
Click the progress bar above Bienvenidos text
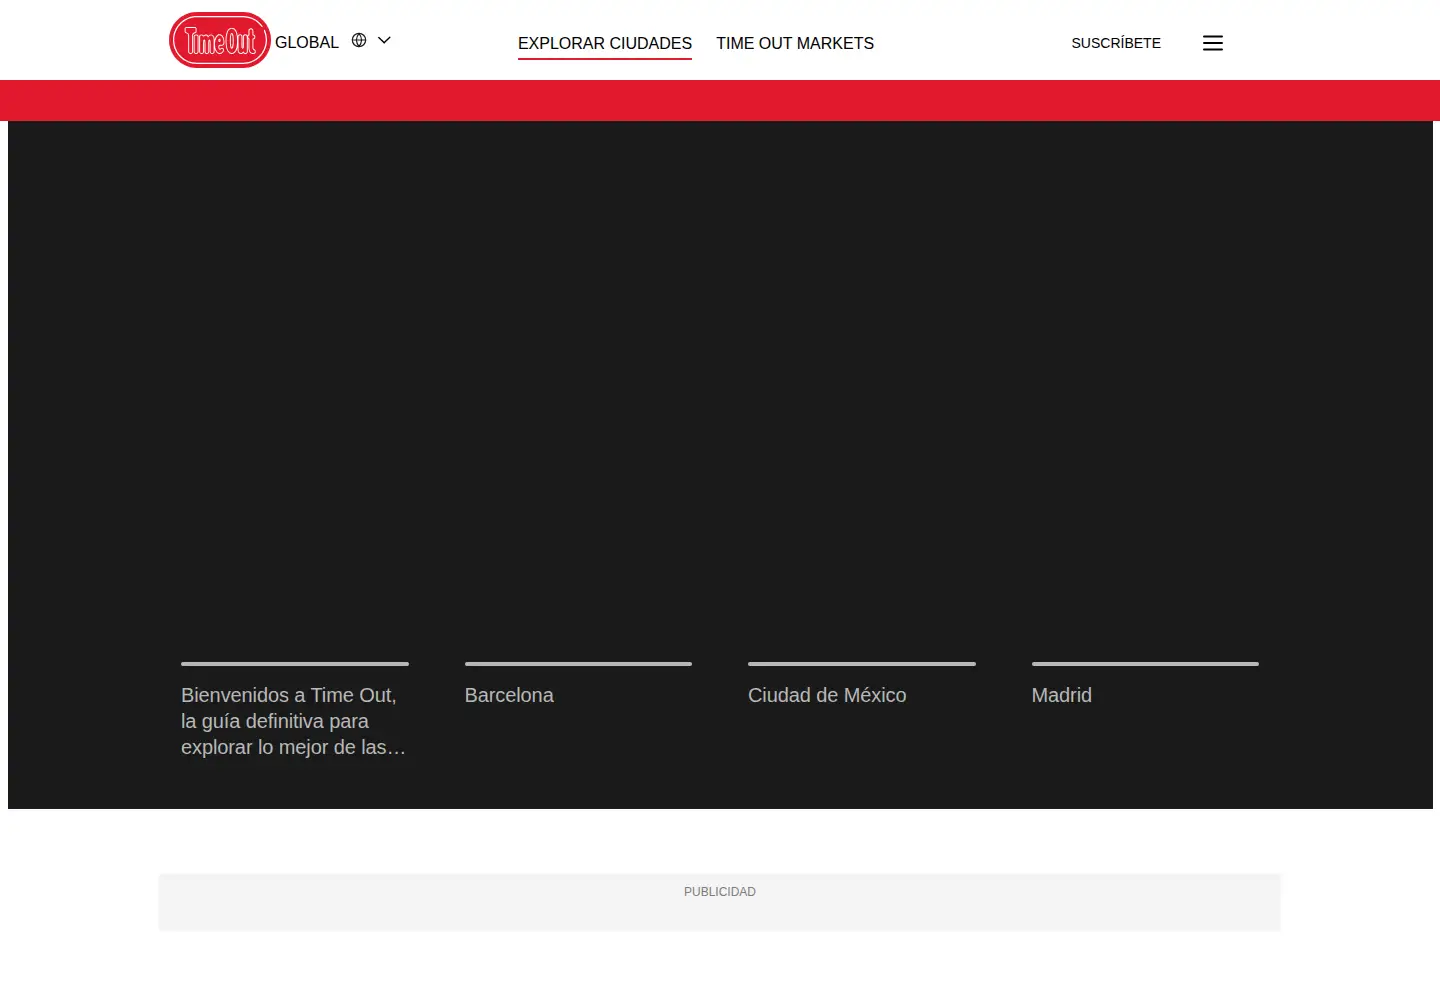click(295, 664)
